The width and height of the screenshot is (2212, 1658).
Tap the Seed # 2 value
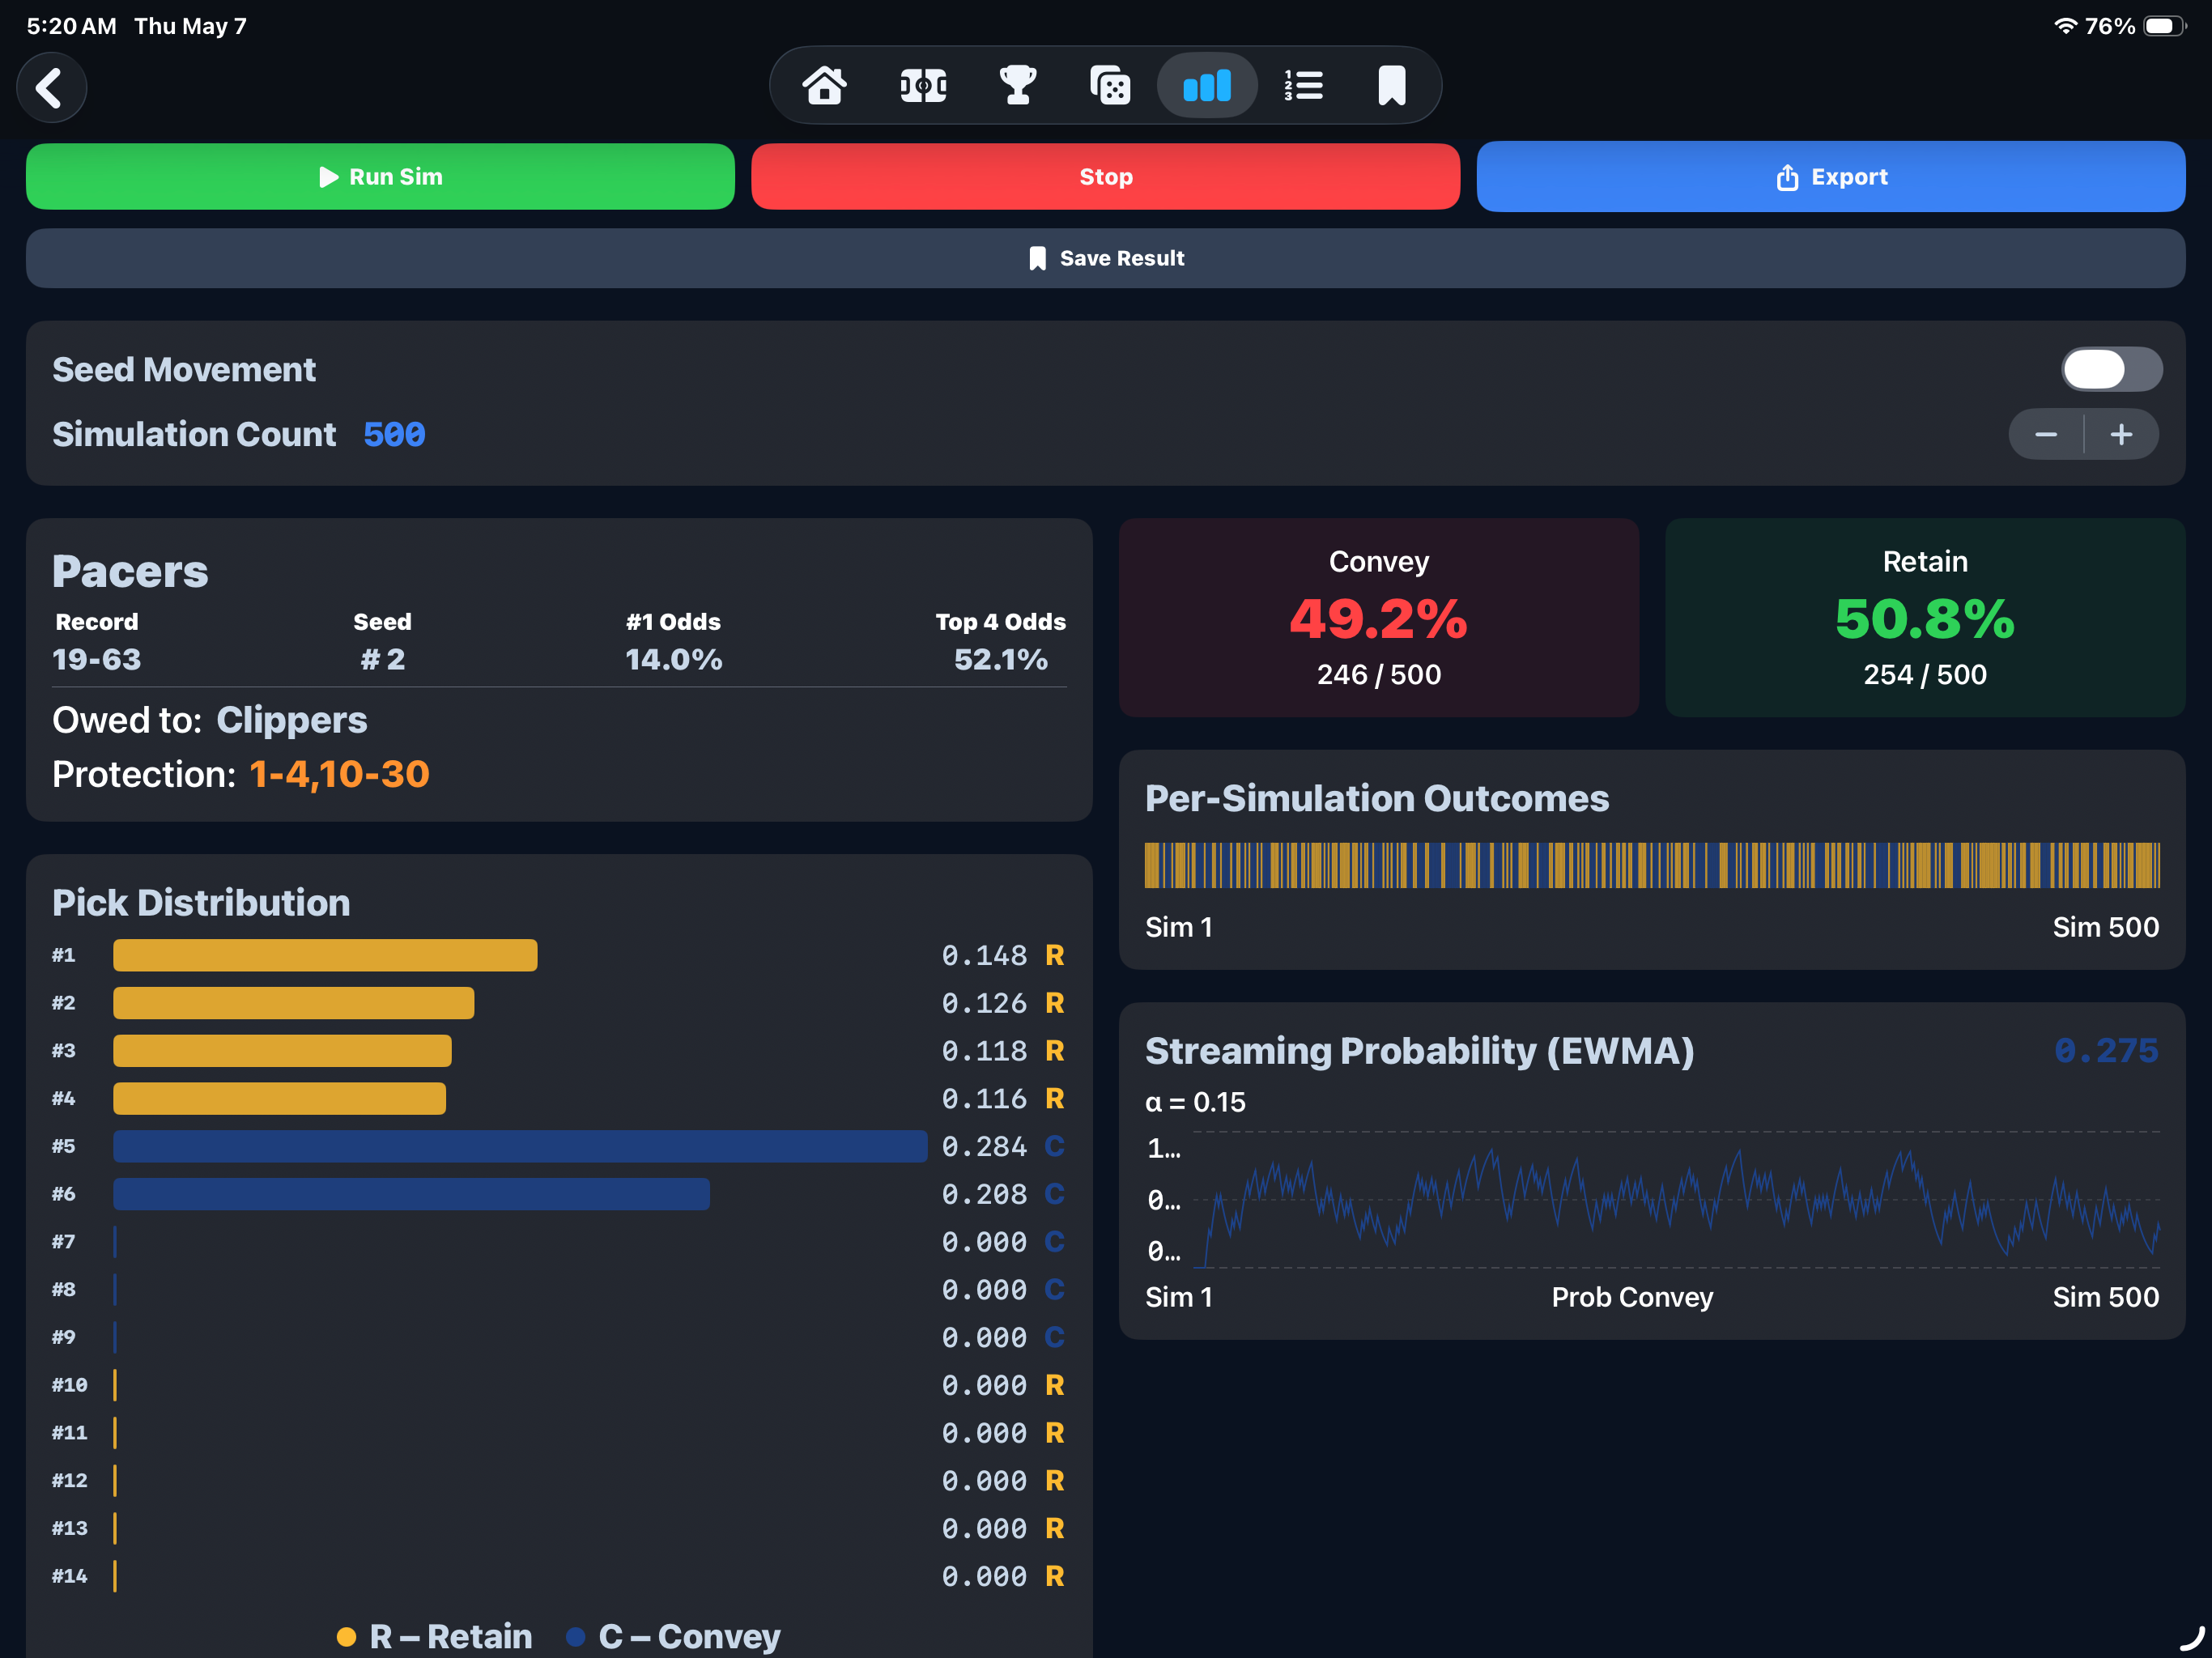tap(383, 660)
